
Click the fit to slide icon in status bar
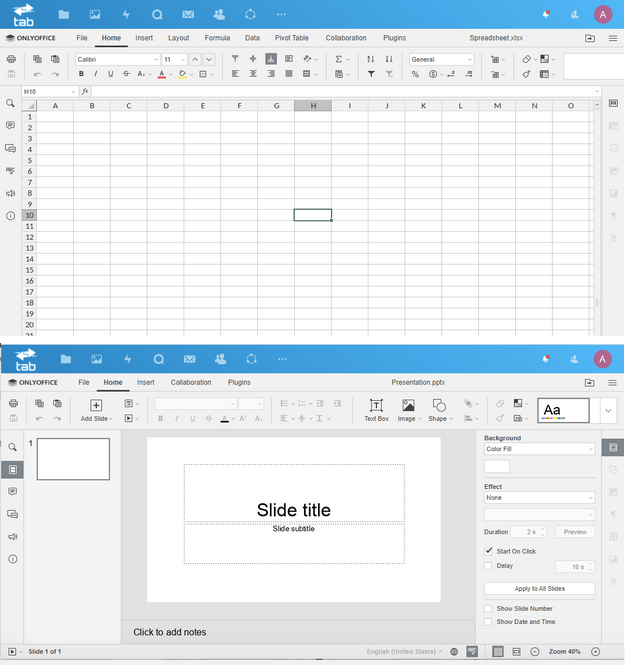coord(498,651)
